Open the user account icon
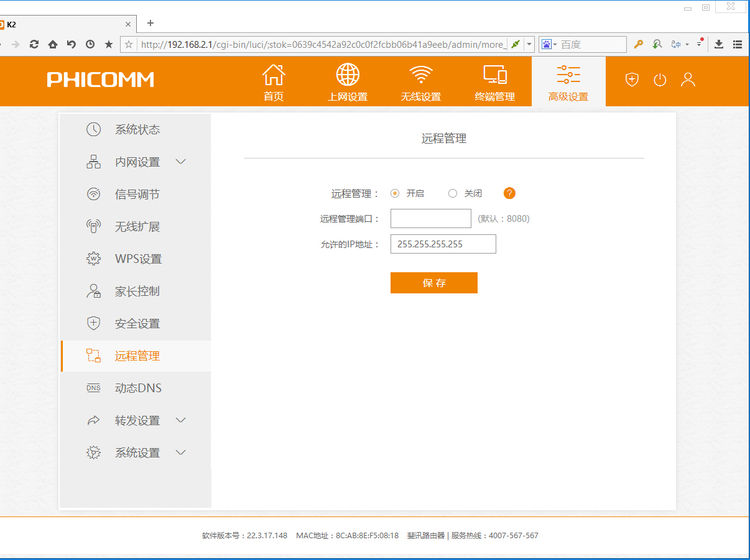 [x=688, y=80]
